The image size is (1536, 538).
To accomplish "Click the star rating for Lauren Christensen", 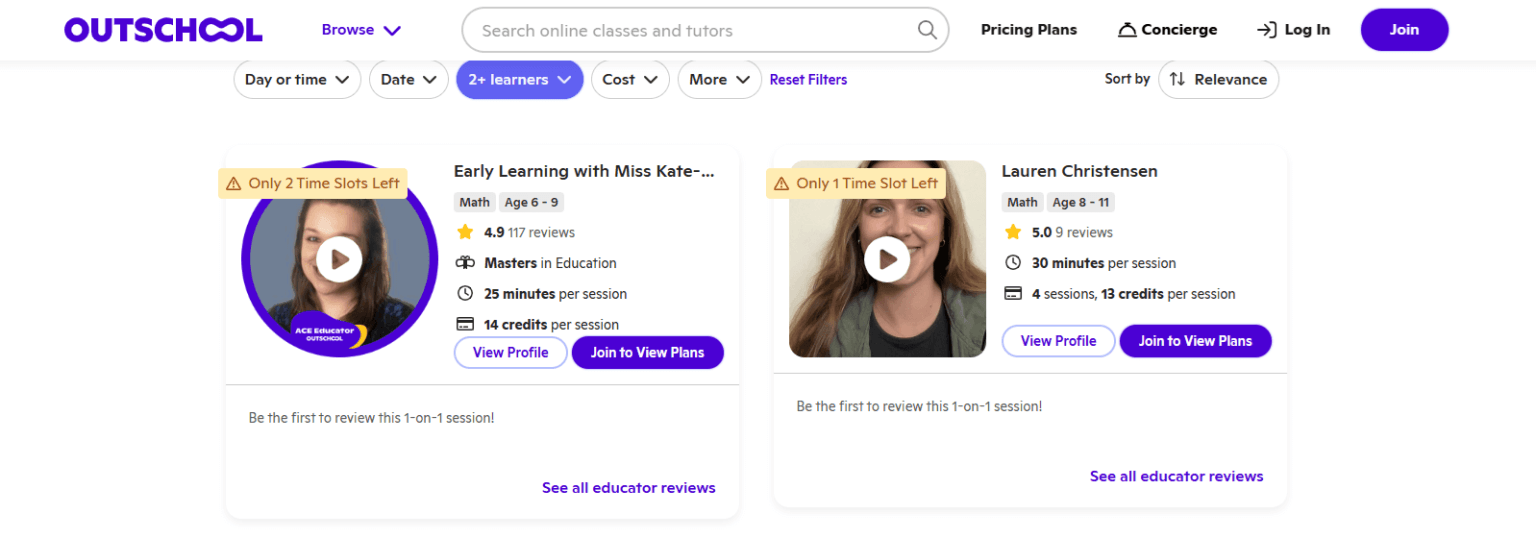I will coord(1012,232).
